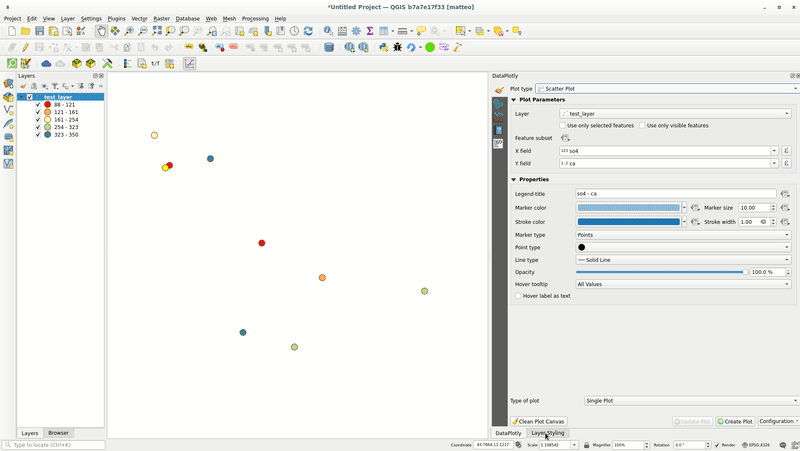Save the project with the floppy disk icon
800x451 pixels.
coord(39,31)
